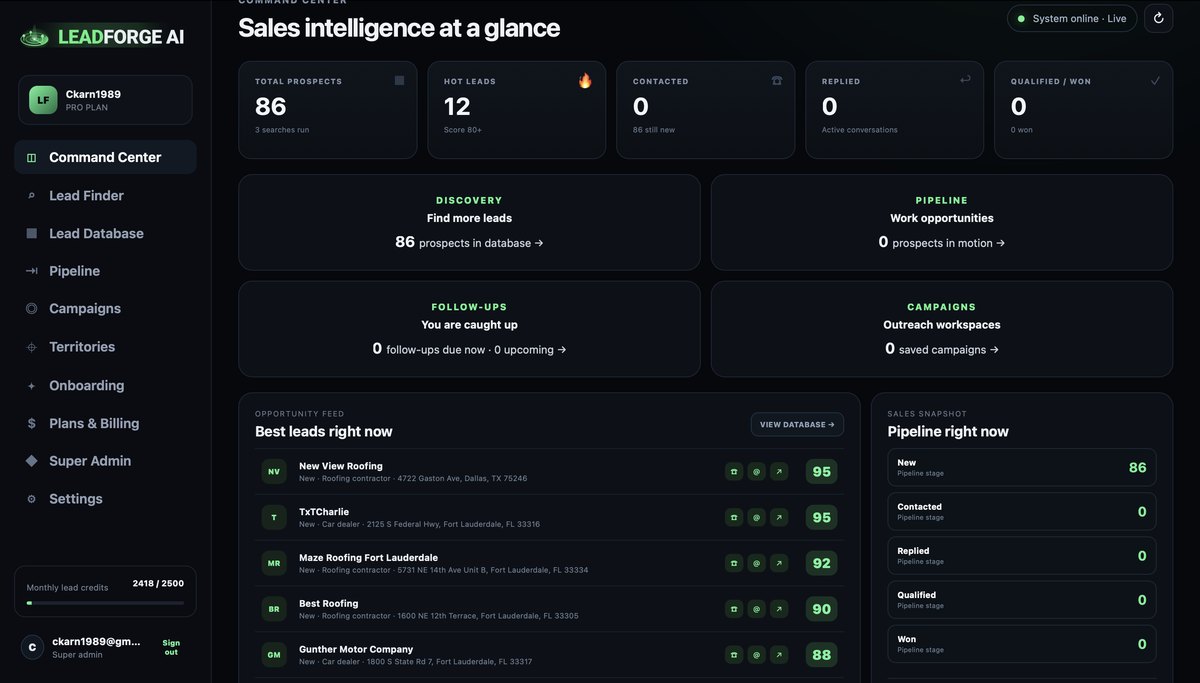This screenshot has height=683, width=1200.
Task: Click score 90 badge for Best Roofing
Action: (x=821, y=609)
